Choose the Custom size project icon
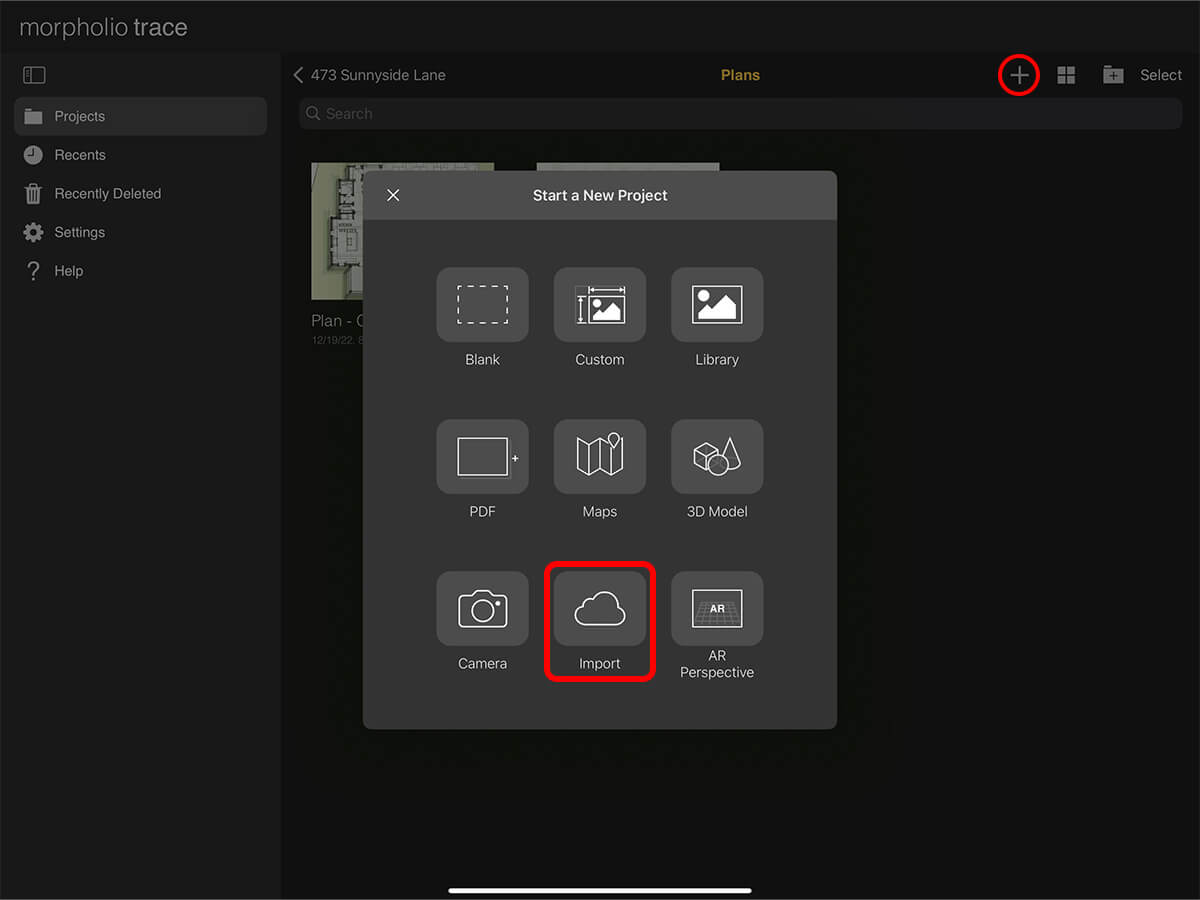Screen dimensions: 1200x900 [x=600, y=305]
